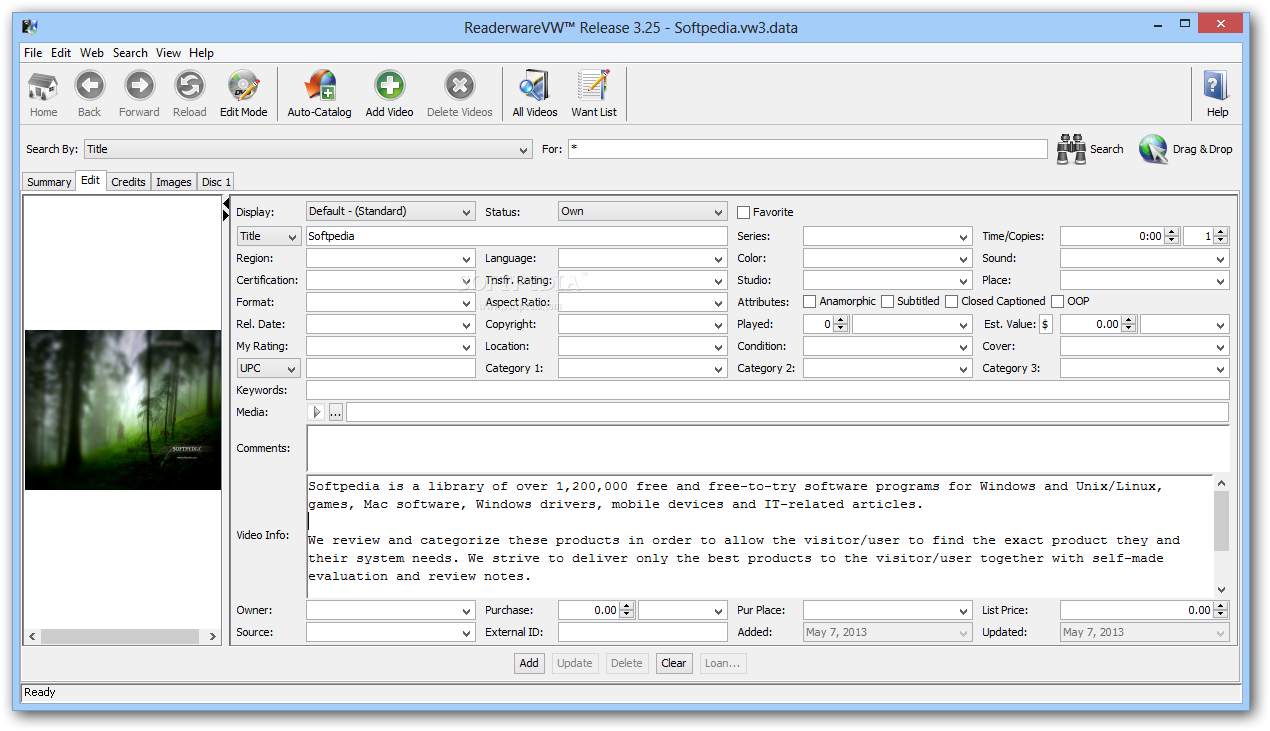Viewport: 1270px width, 731px height.
Task: Click the Update button
Action: point(574,663)
